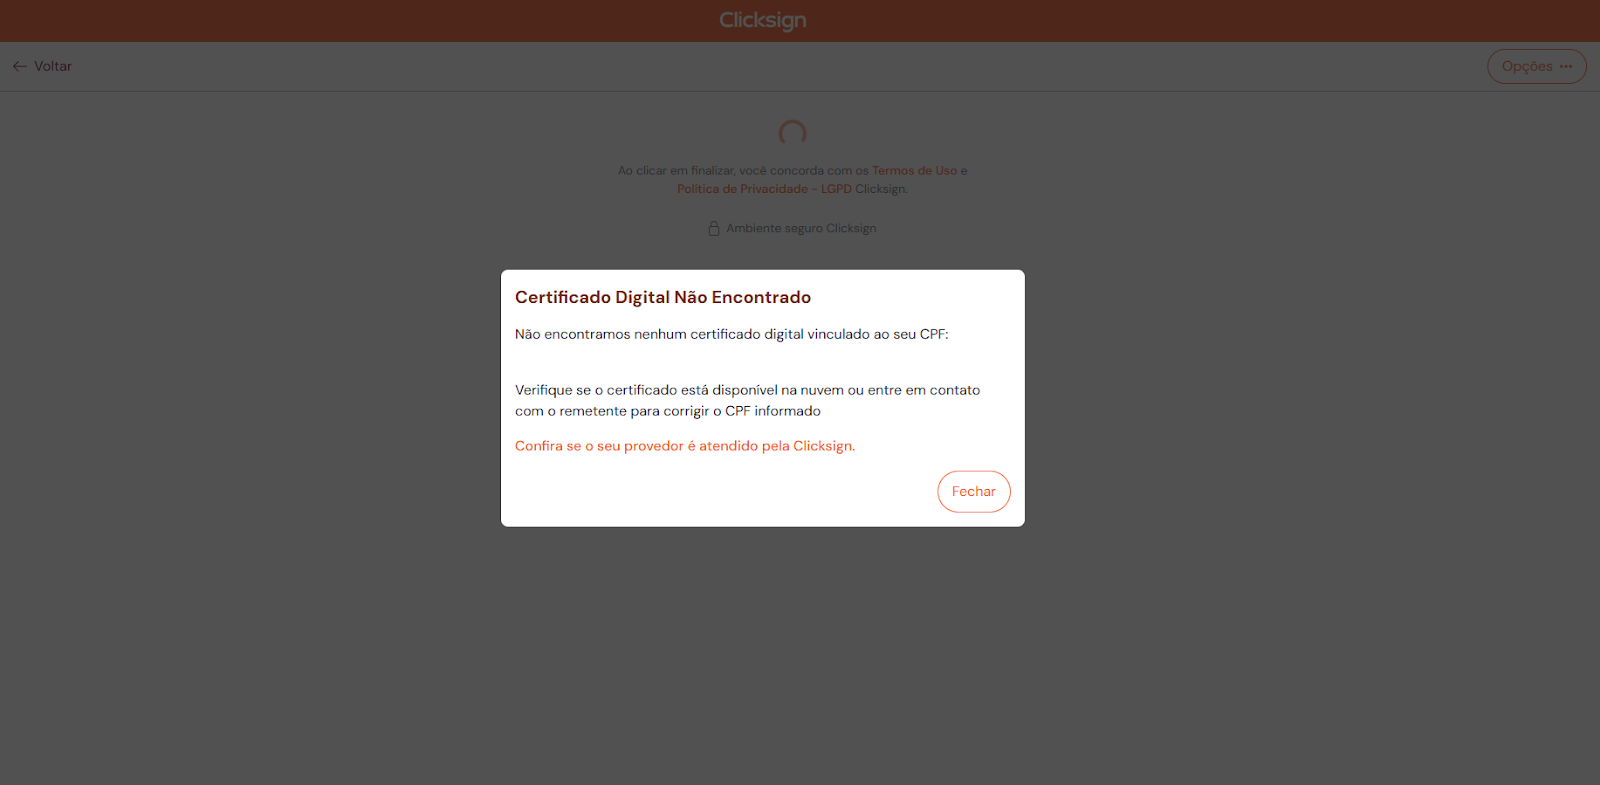The image size is (1600, 785).
Task: Click the word 'CPF:' ending the first dialog line
Action: (934, 334)
